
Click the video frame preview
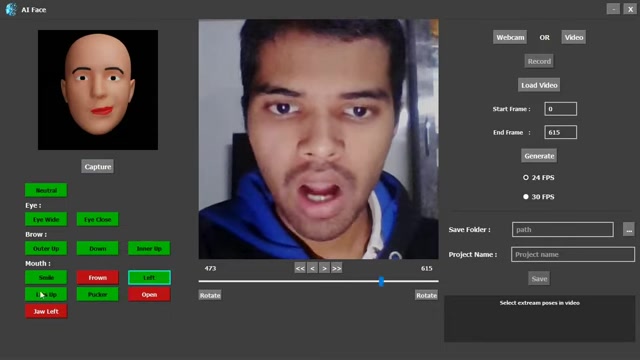coord(318,139)
